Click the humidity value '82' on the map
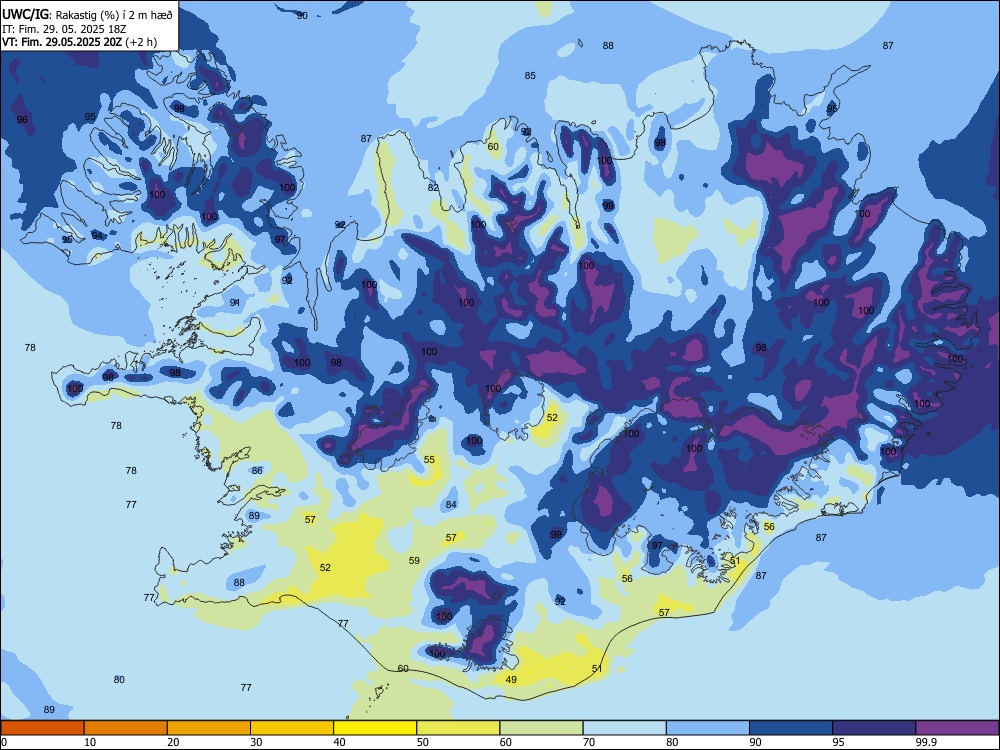 point(434,188)
